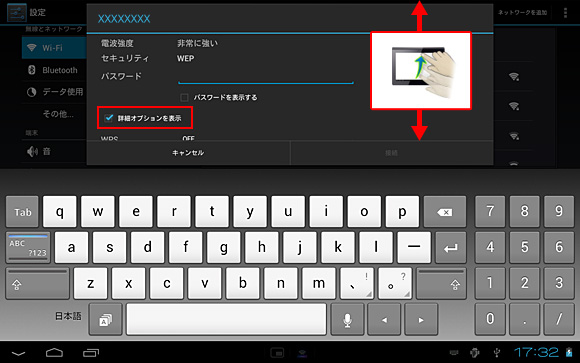
Task: Tap the XXXXXXXX network dialog title
Action: pos(124,19)
